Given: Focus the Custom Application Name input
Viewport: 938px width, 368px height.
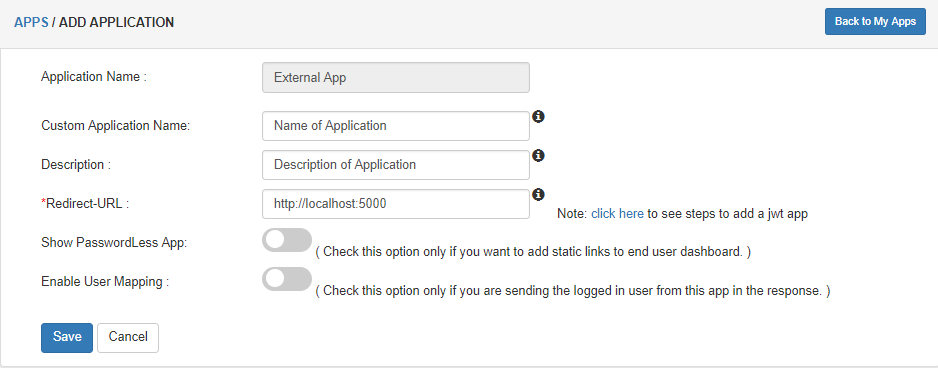Looking at the screenshot, I should 395,126.
